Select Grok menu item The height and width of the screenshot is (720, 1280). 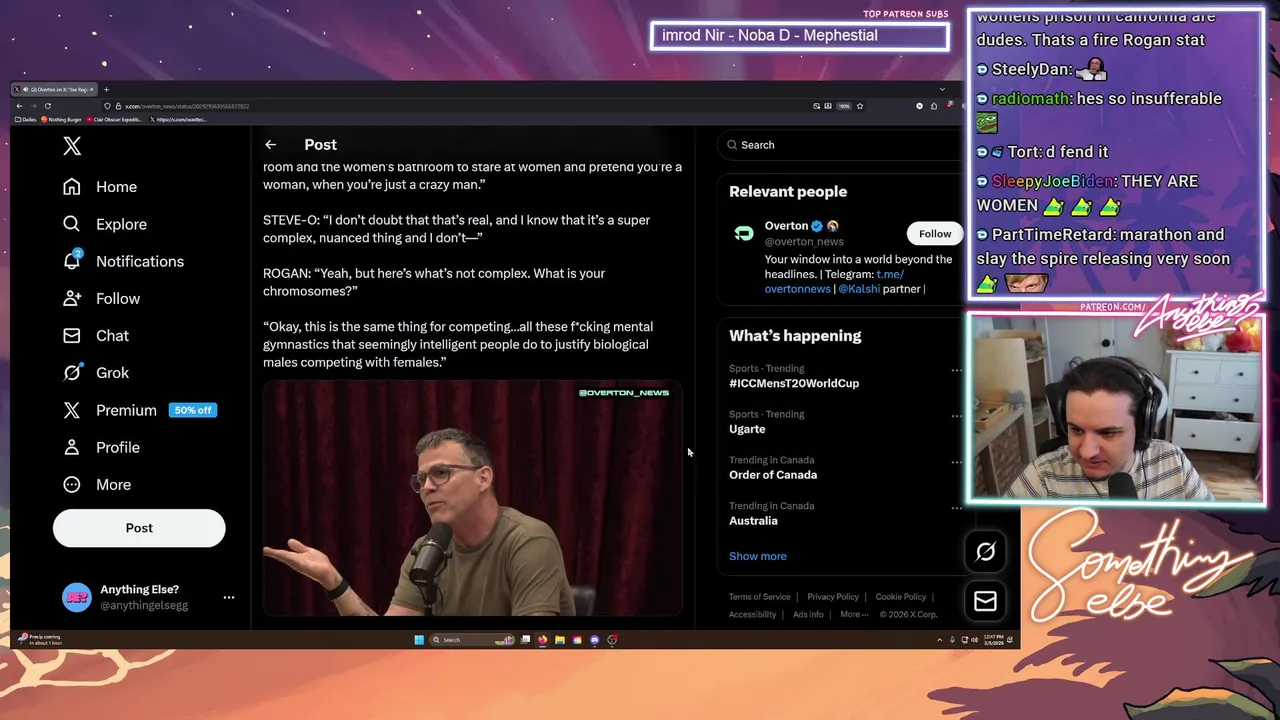pos(112,372)
